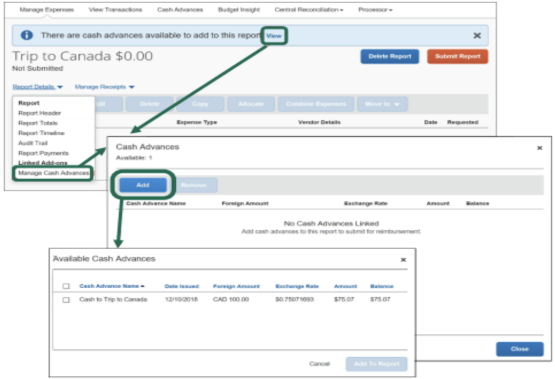Expand the Central Reconciliation menu
The width and height of the screenshot is (555, 379).
pos(309,10)
